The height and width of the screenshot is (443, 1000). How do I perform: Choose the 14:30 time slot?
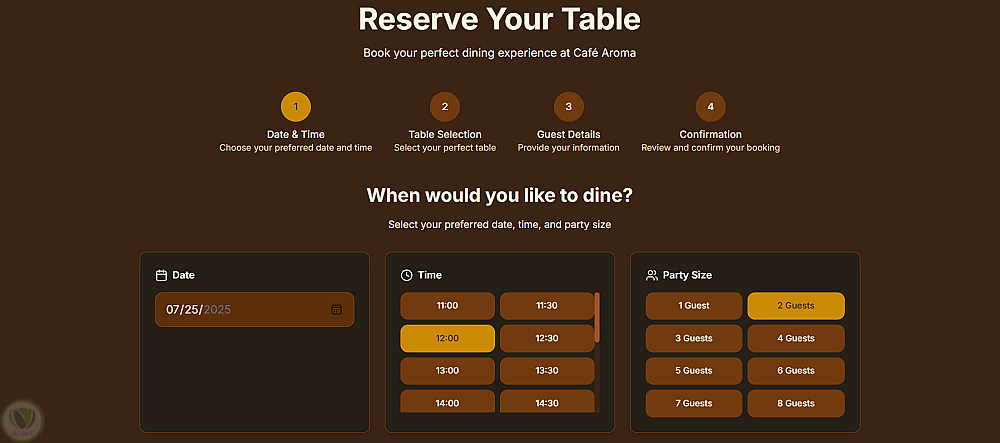pyautogui.click(x=546, y=403)
